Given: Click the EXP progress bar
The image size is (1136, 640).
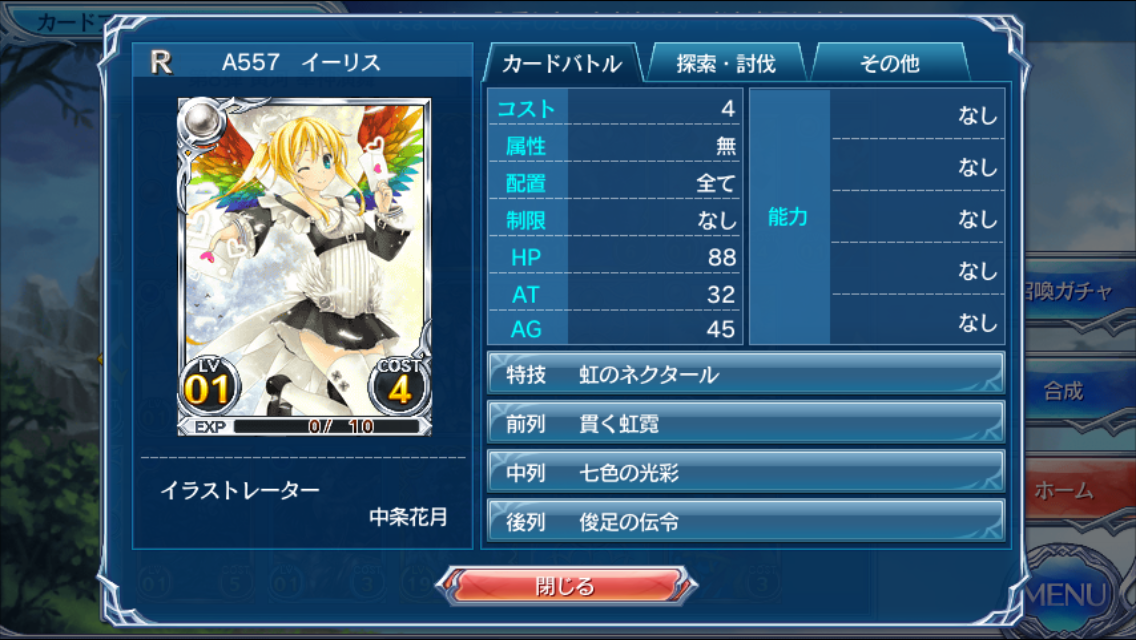Looking at the screenshot, I should [326, 426].
